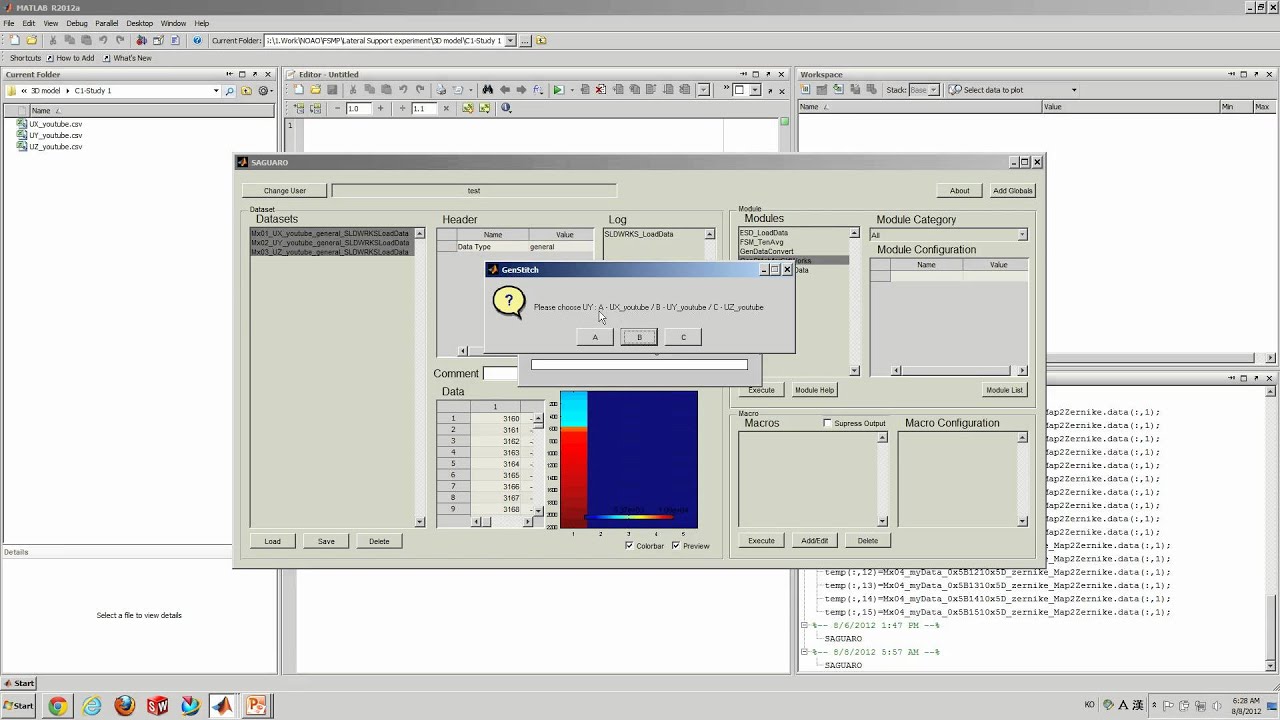Screen dimensions: 1280x720
Task: Click the Add Globals button
Action: [1013, 190]
